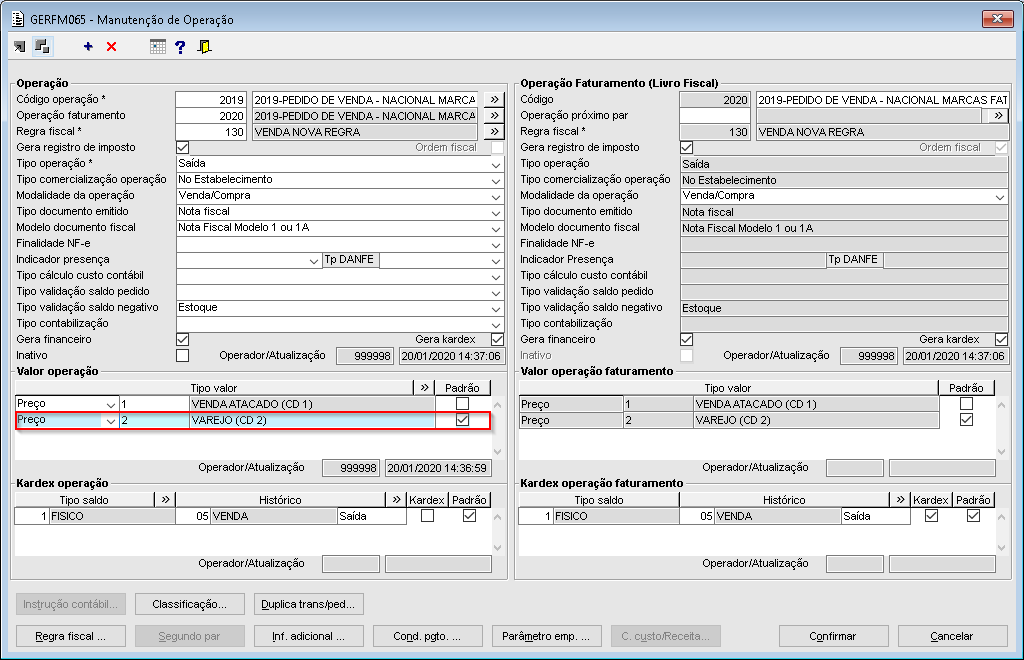The height and width of the screenshot is (660, 1024).
Task: Close the GERFM065 window
Action: (997, 19)
